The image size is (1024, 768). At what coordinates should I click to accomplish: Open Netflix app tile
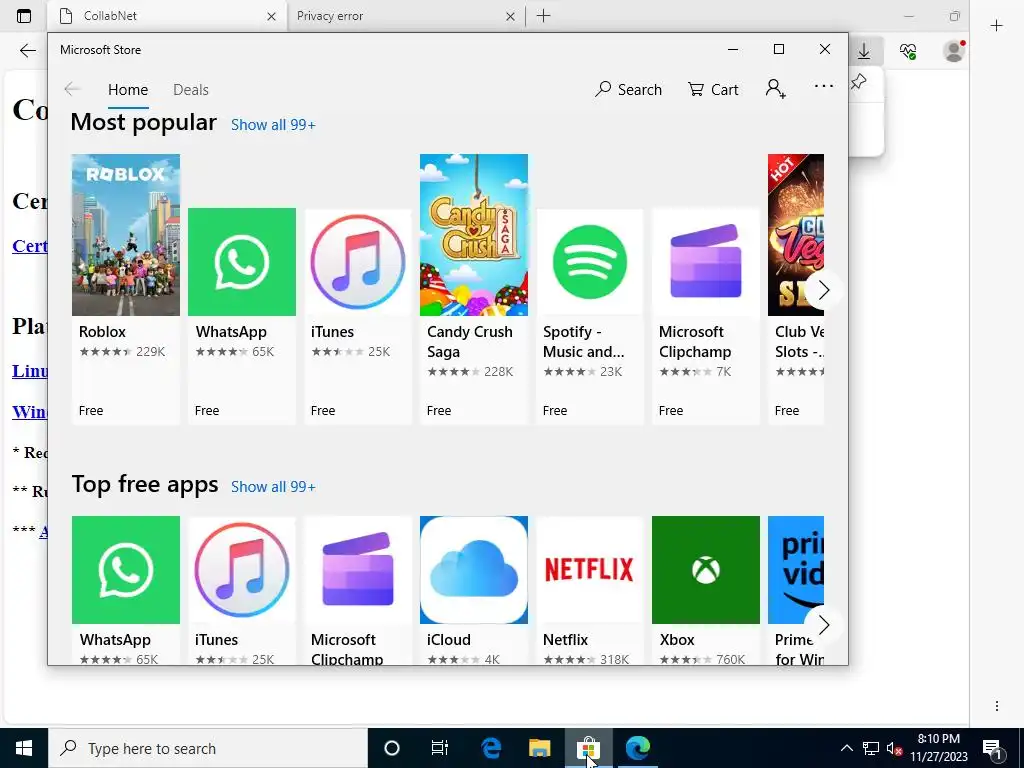[x=590, y=590]
